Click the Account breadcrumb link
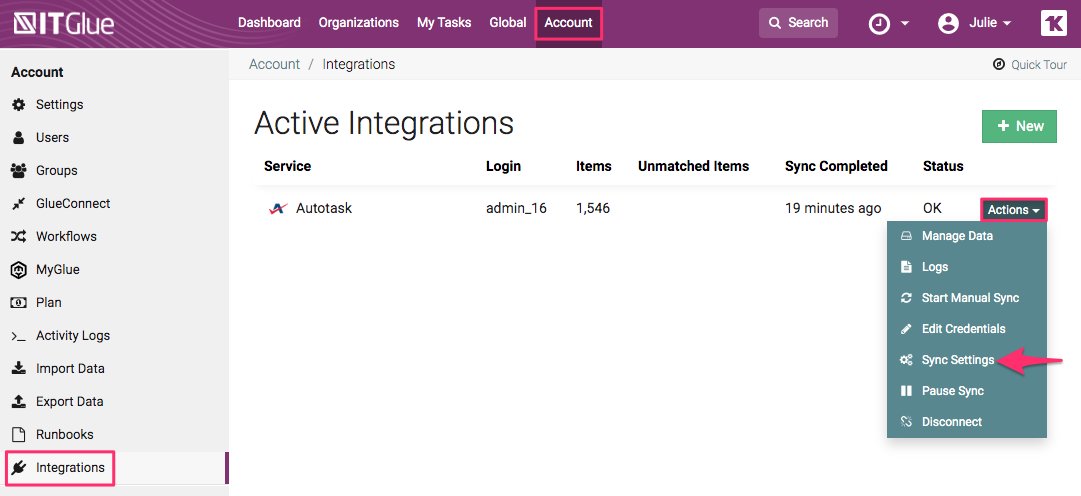This screenshot has width=1081, height=496. 274,64
